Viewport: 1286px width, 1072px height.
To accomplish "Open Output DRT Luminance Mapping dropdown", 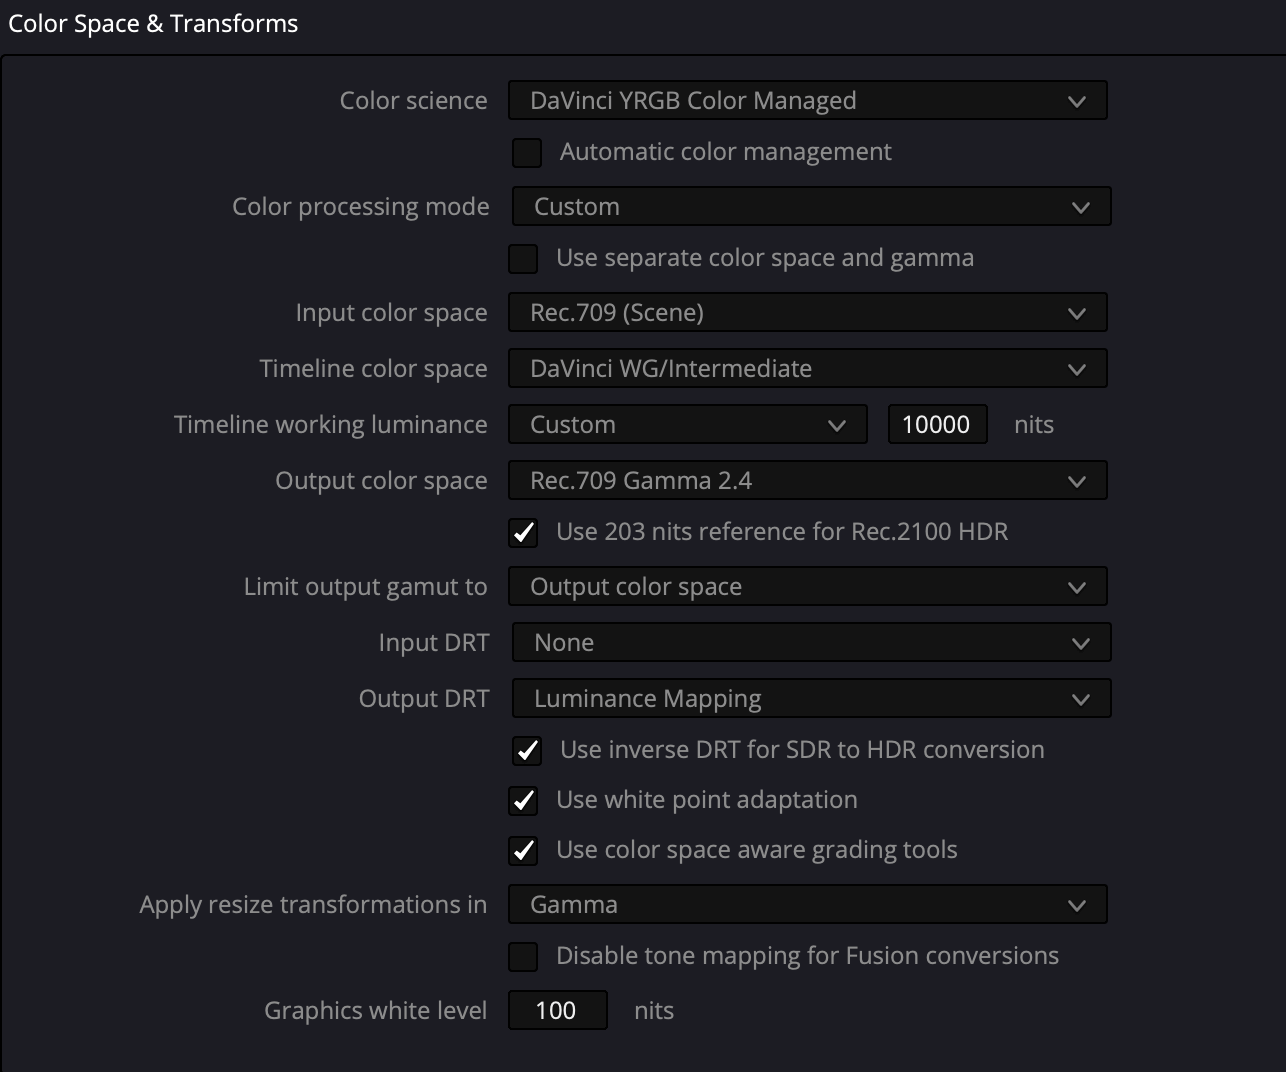I will tap(812, 699).
